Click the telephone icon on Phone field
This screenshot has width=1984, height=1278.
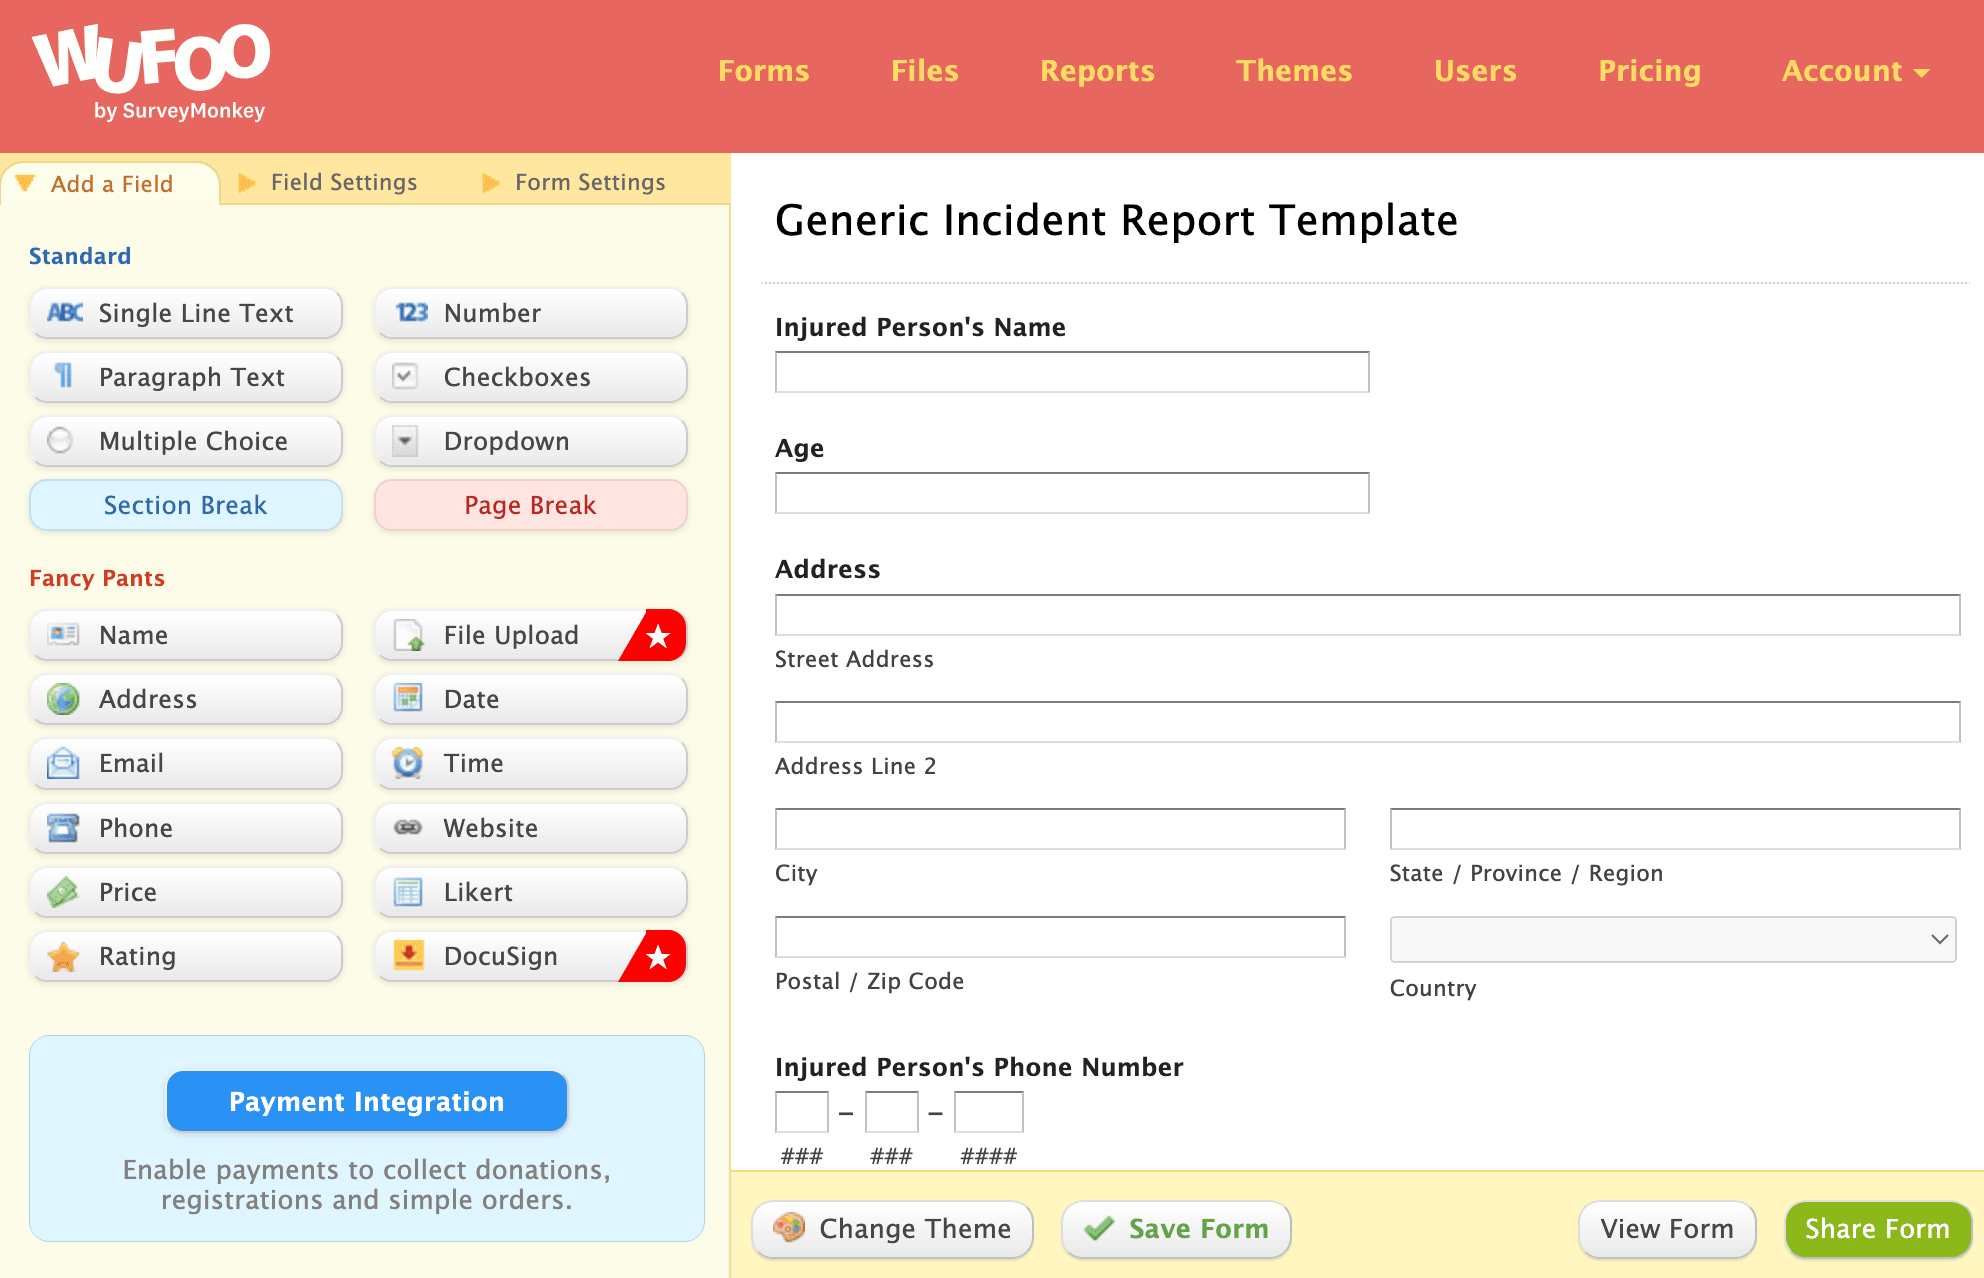click(x=63, y=828)
